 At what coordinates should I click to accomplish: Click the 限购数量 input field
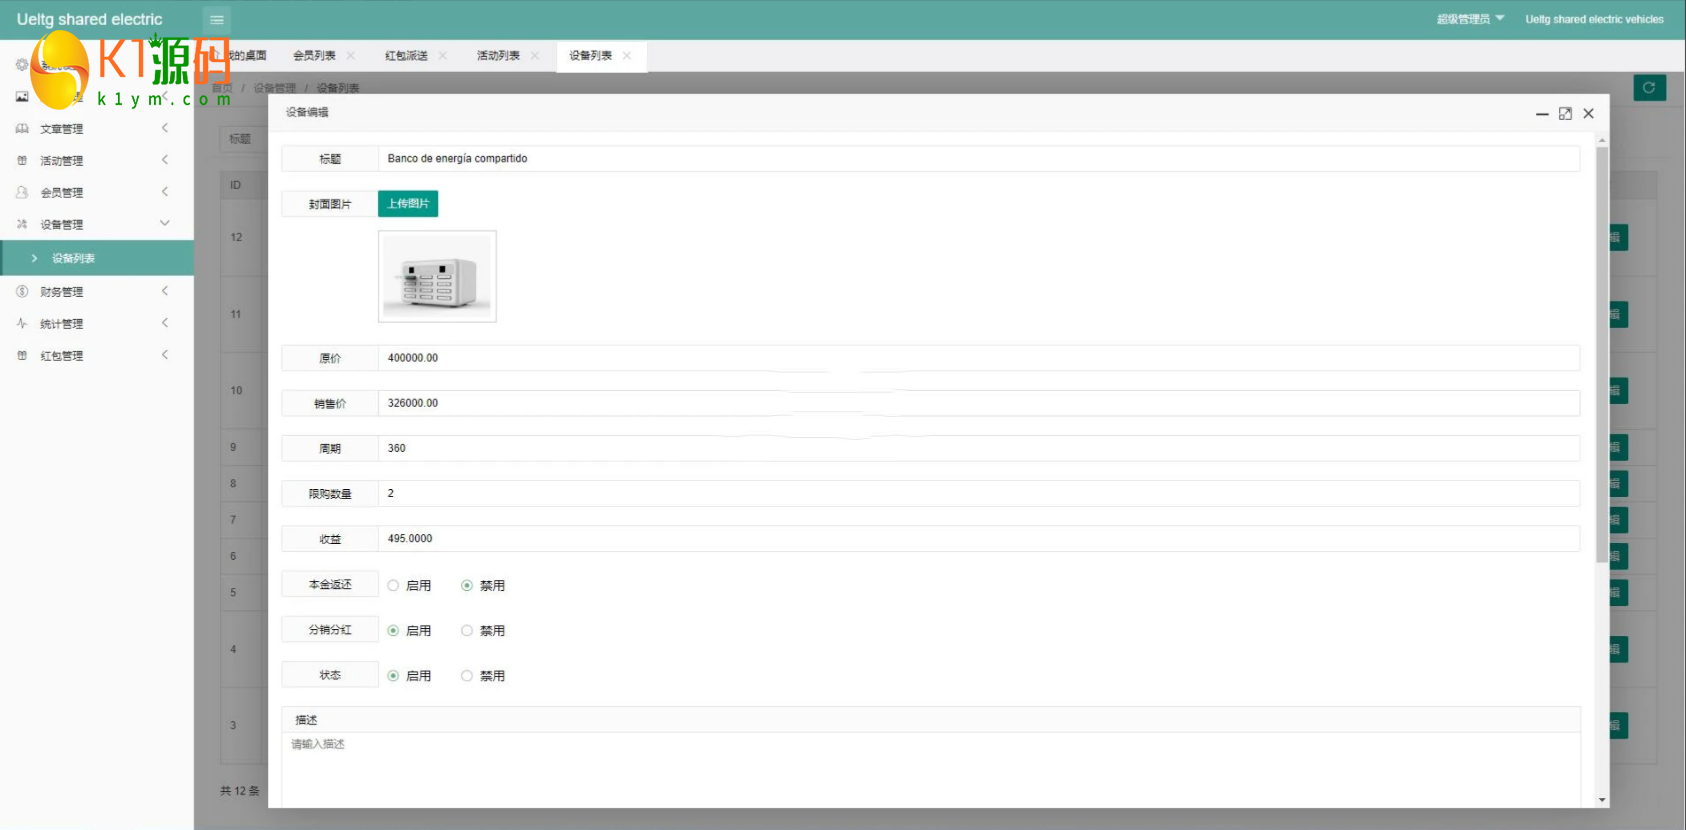979,493
